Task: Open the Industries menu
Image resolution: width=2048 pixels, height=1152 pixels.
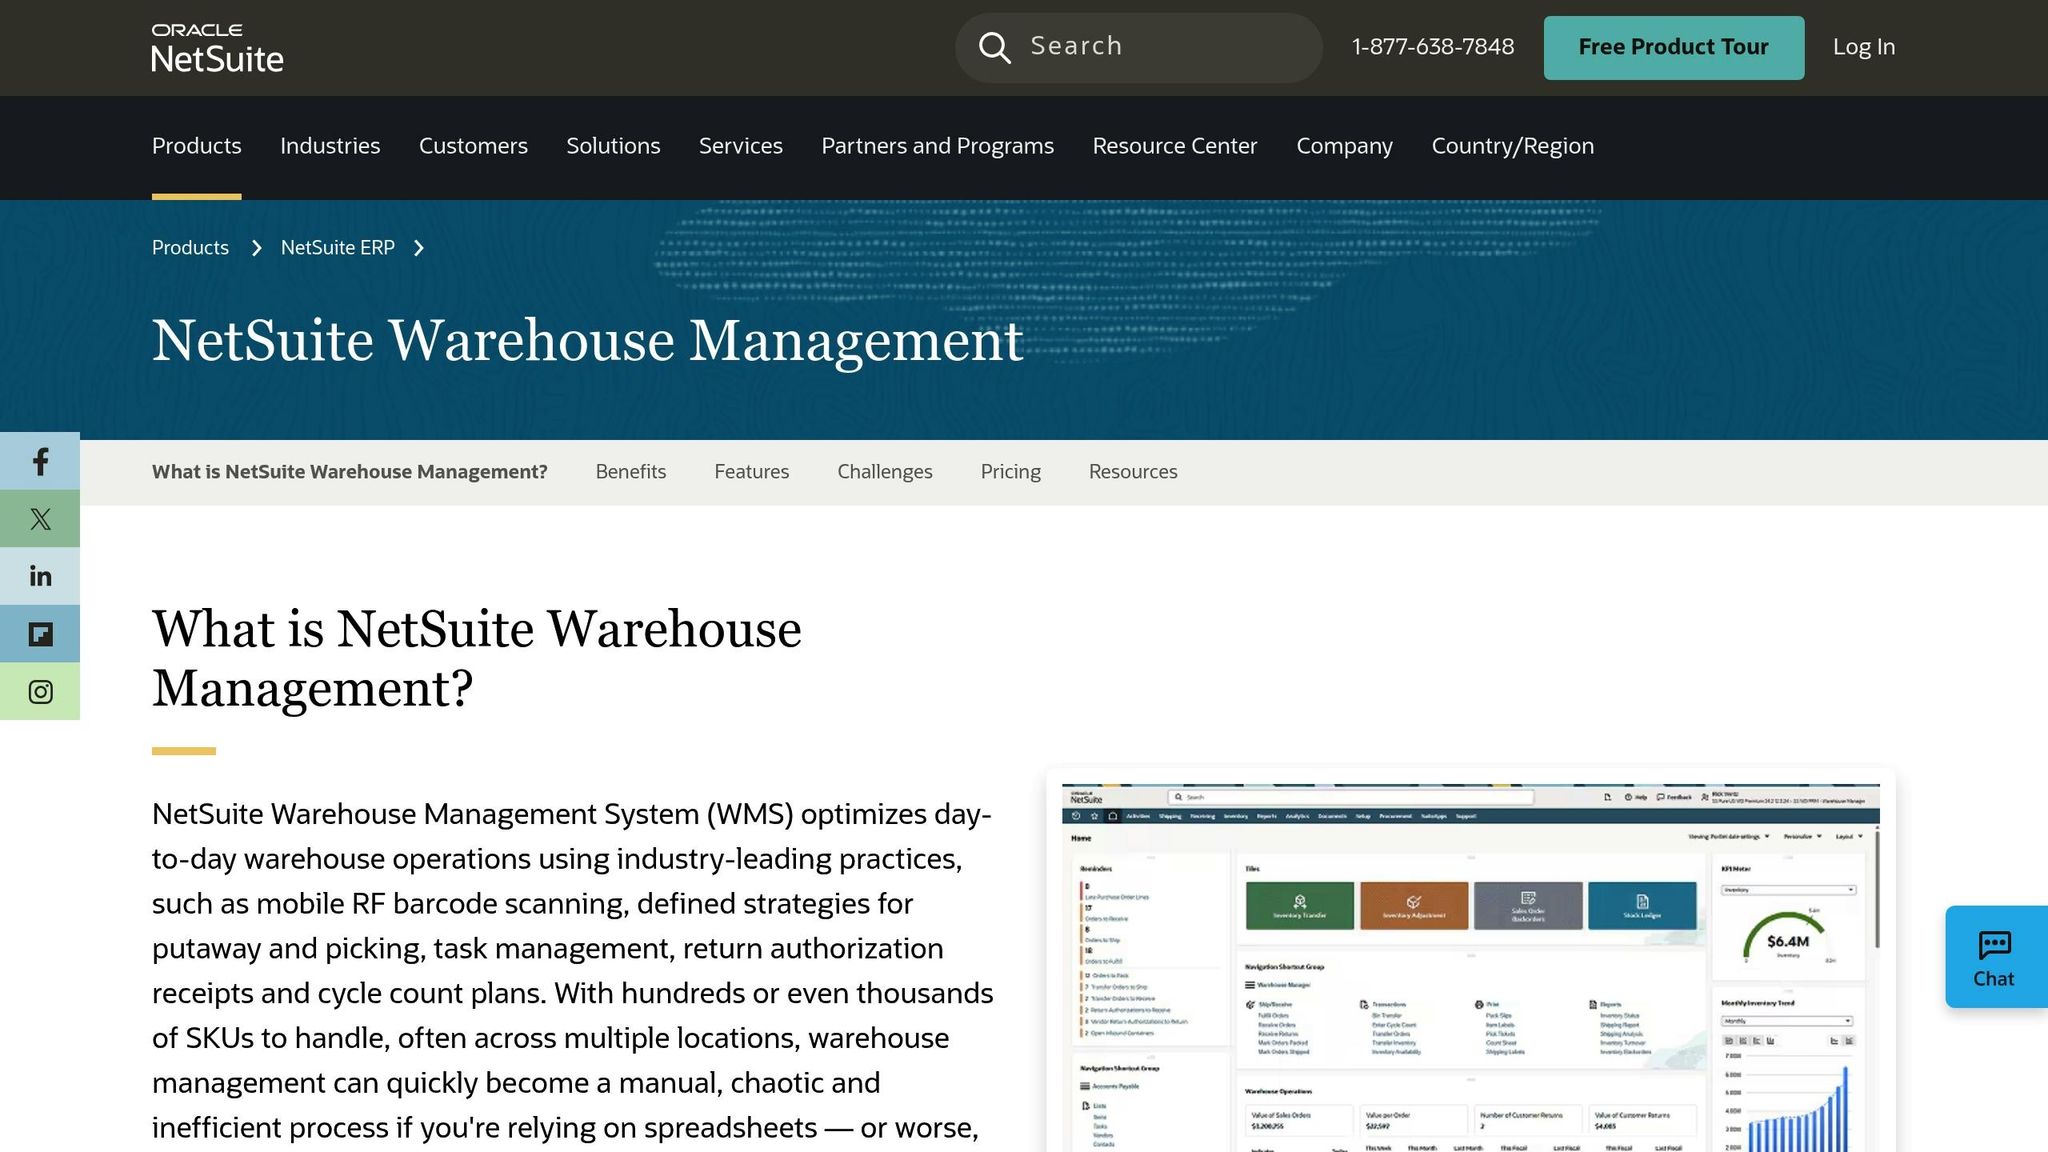Action: pyautogui.click(x=330, y=146)
